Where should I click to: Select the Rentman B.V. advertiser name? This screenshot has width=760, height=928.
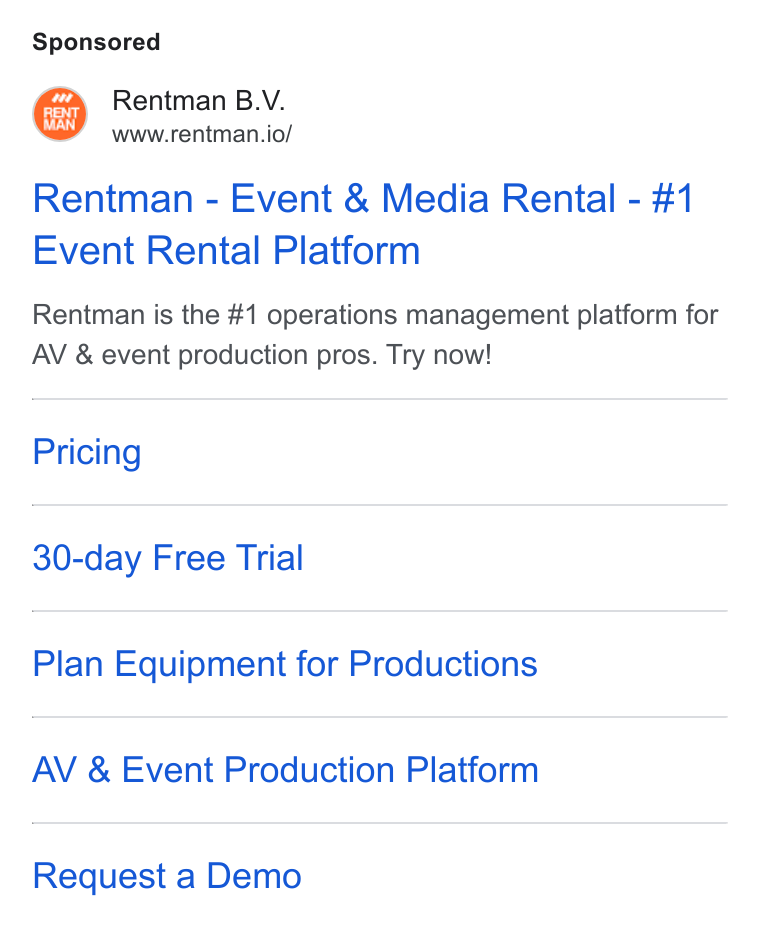coord(199,101)
